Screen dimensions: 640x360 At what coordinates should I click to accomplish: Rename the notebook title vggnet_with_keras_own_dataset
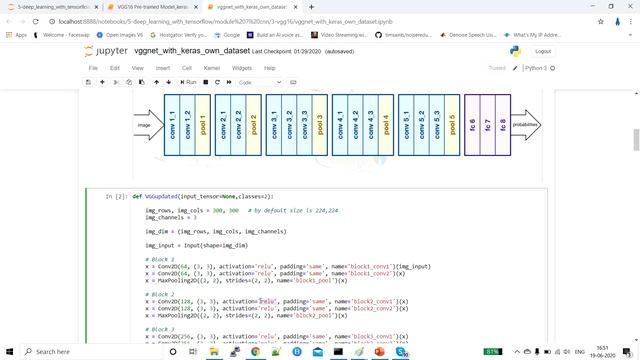192,51
